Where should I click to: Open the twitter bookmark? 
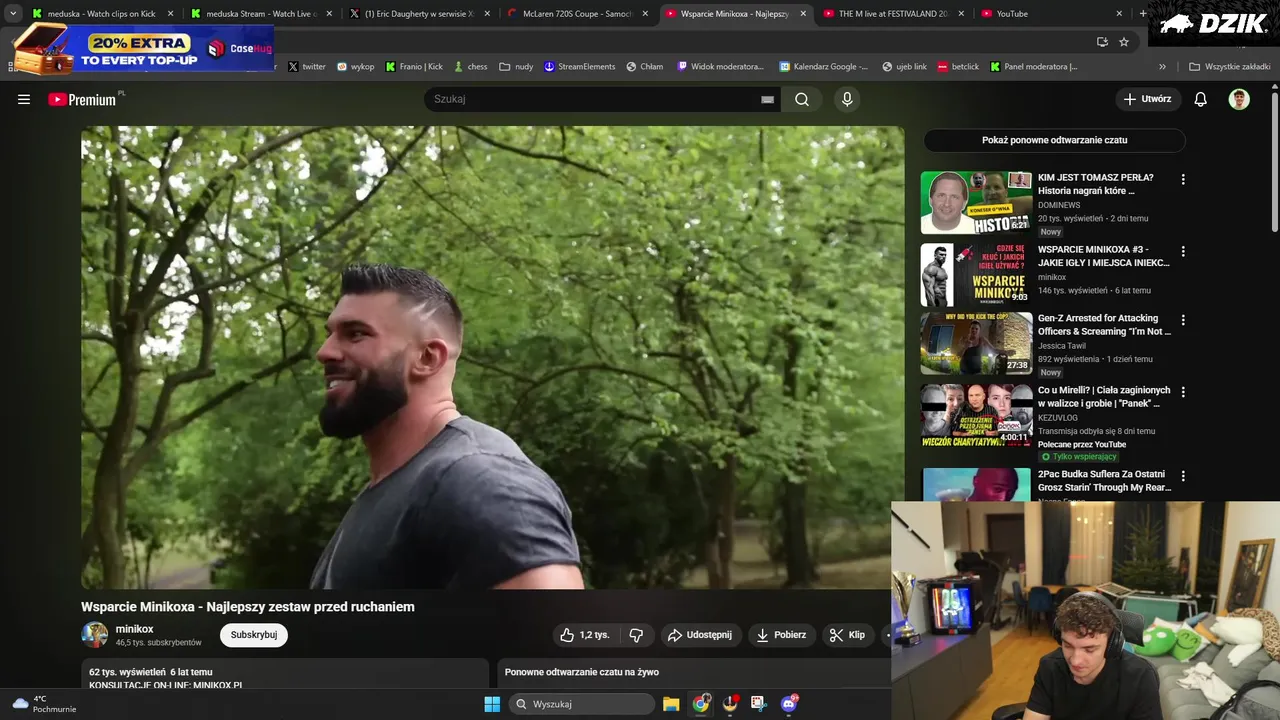click(x=307, y=66)
